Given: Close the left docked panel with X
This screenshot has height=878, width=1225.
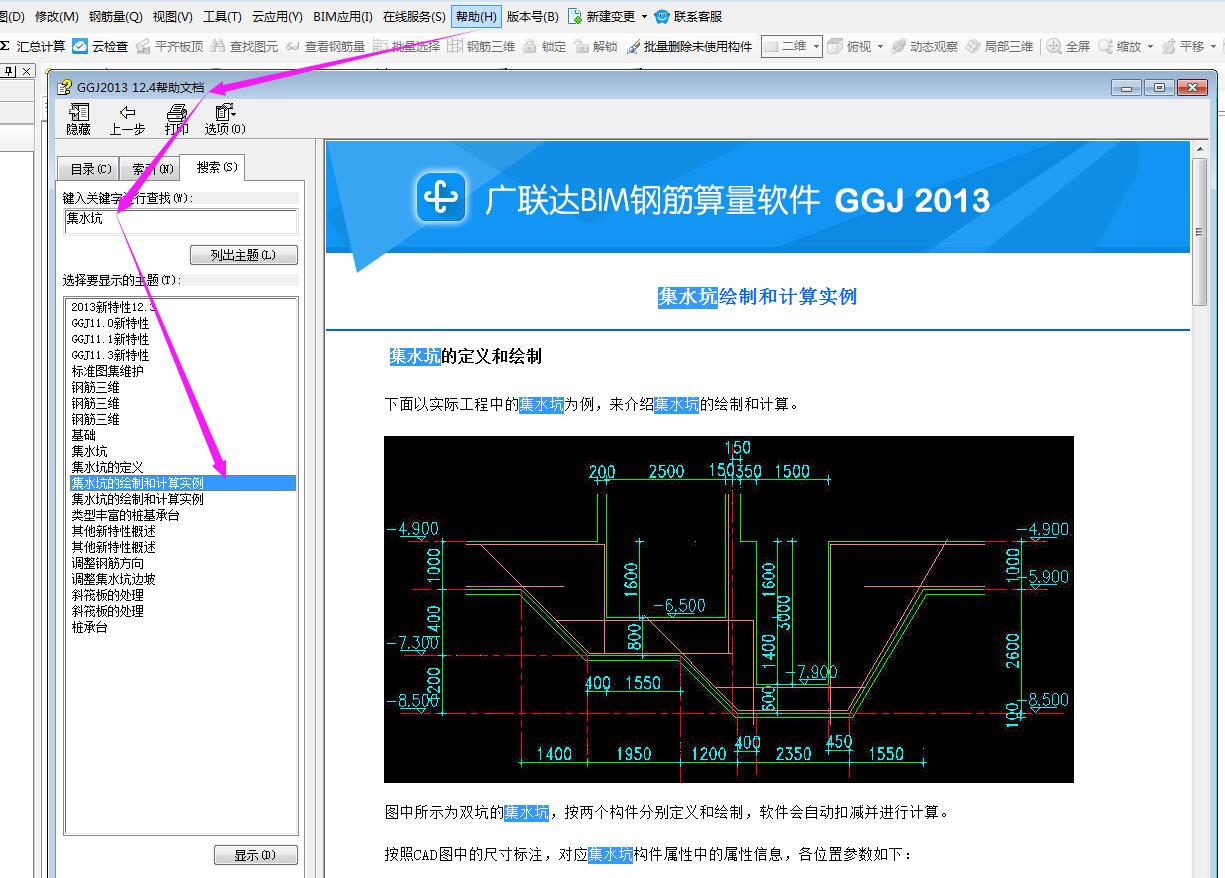Looking at the screenshot, I should tap(26, 71).
